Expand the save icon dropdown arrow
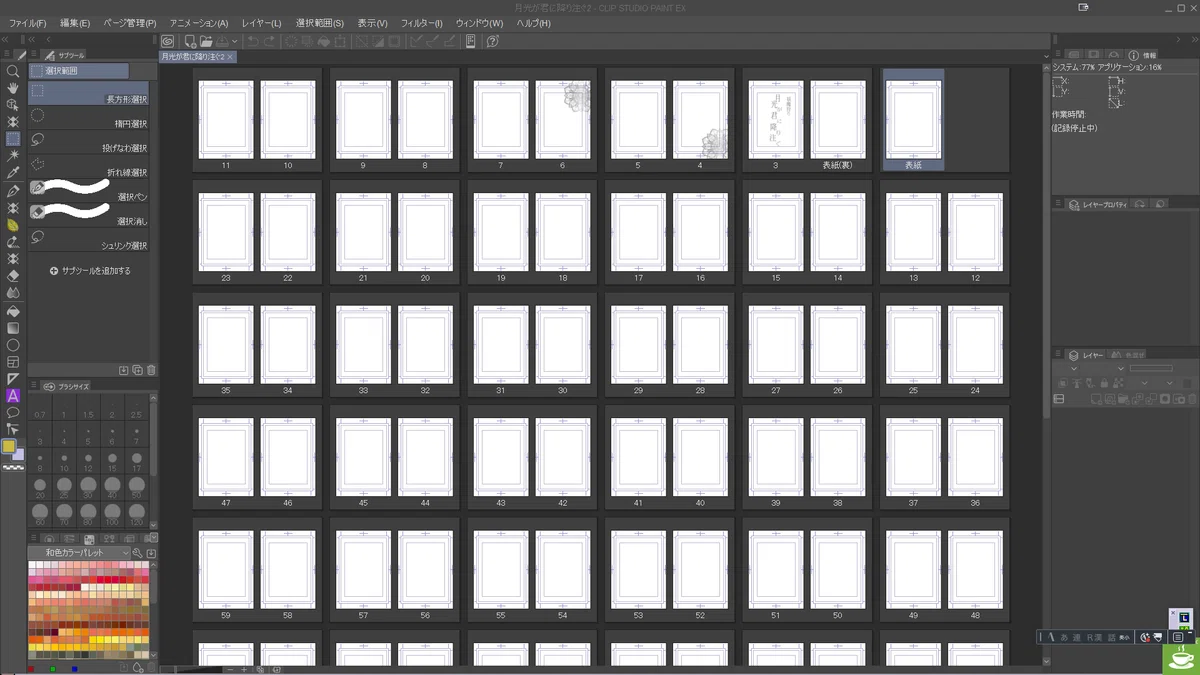The image size is (1200, 675). (234, 41)
